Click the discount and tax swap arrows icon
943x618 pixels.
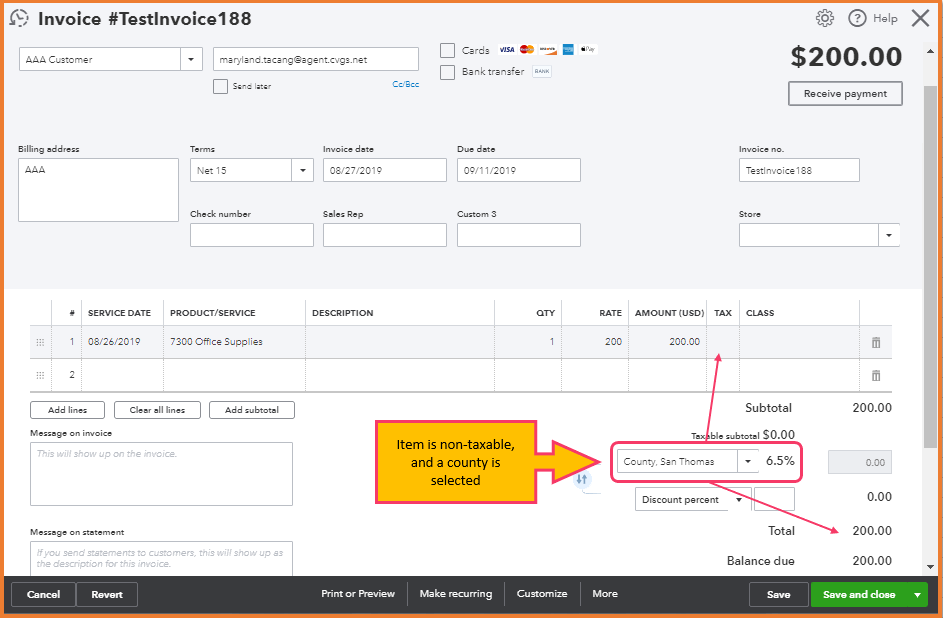tap(582, 479)
